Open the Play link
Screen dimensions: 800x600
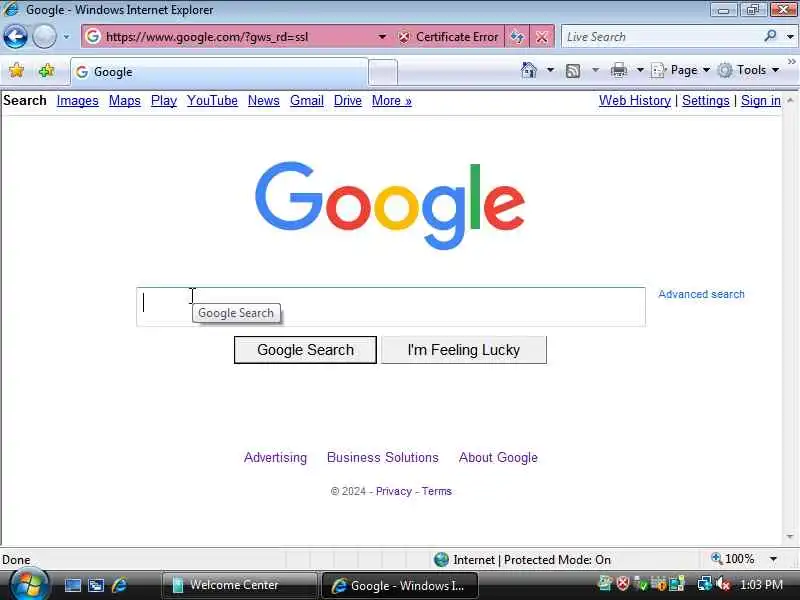pos(164,101)
